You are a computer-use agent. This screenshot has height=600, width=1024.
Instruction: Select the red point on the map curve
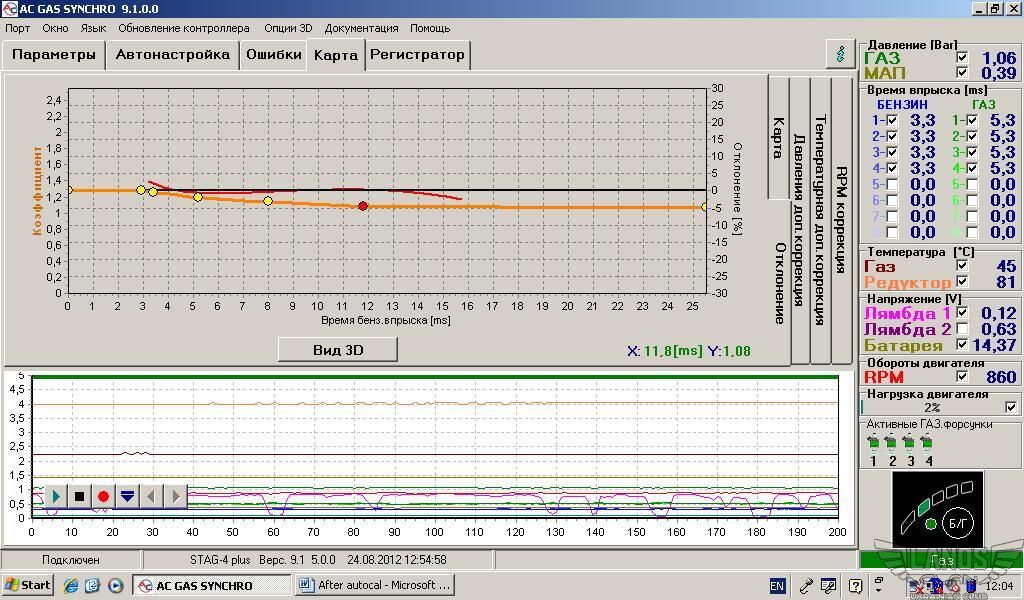pos(363,206)
